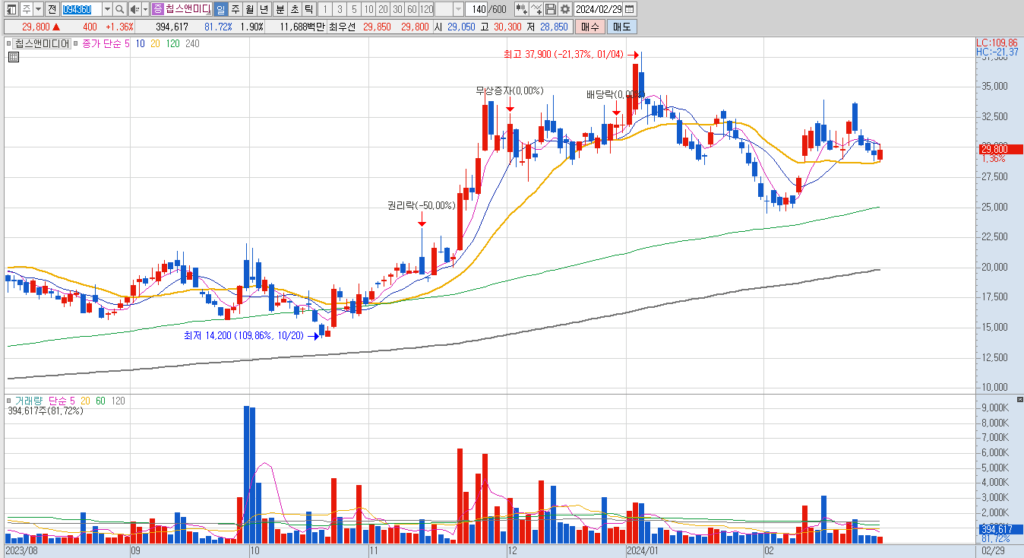Switch to 초 (second) chart period

294,9
